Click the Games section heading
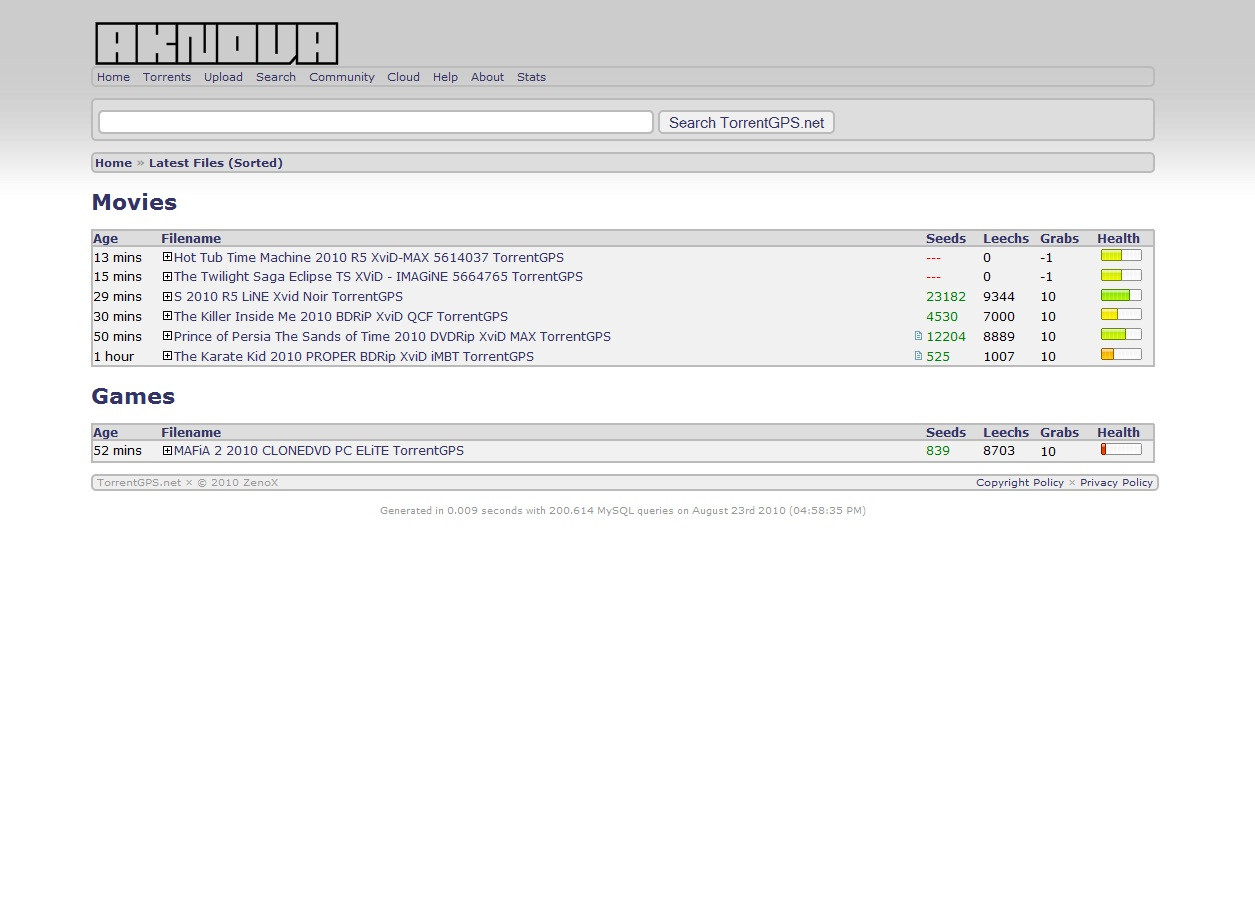 133,396
